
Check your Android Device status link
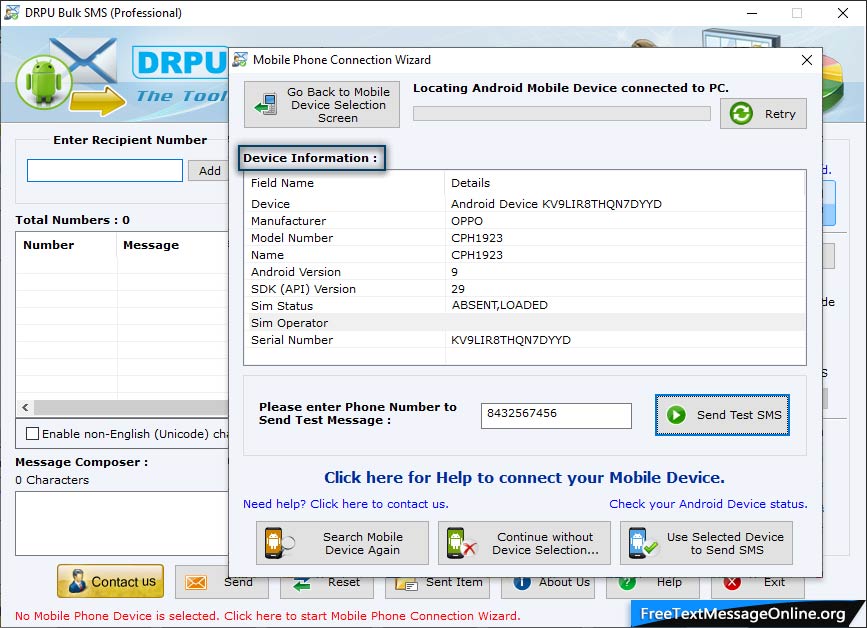click(x=708, y=504)
